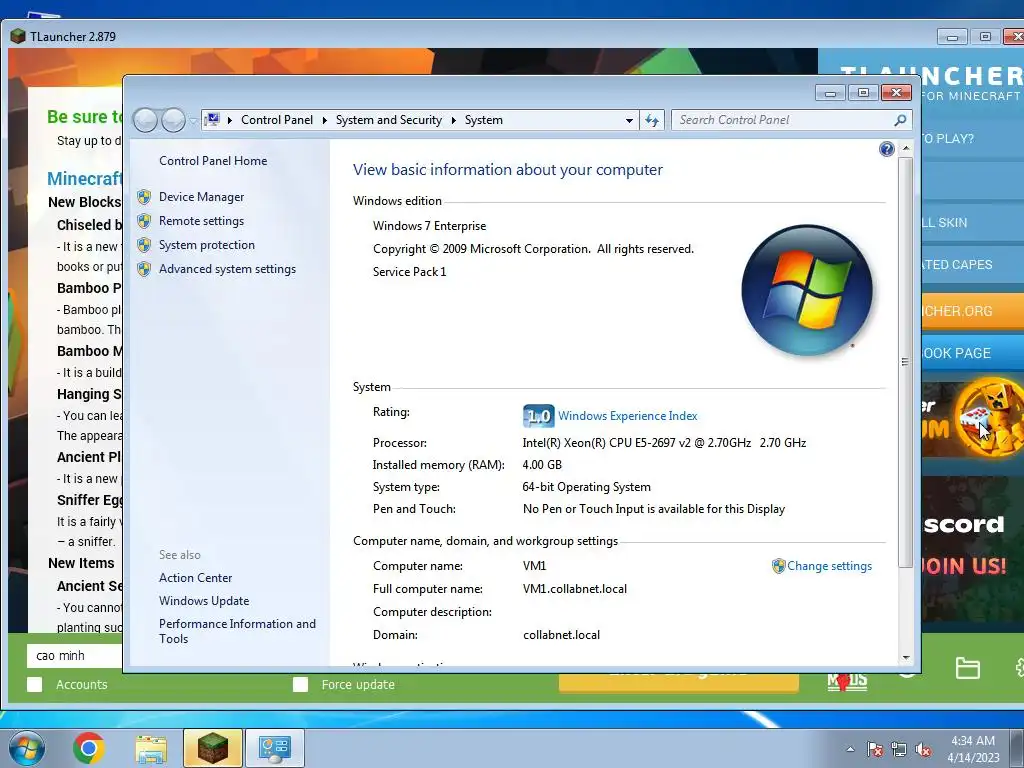This screenshot has height=768, width=1024.
Task: Minimize the System Control Panel window
Action: [830, 93]
